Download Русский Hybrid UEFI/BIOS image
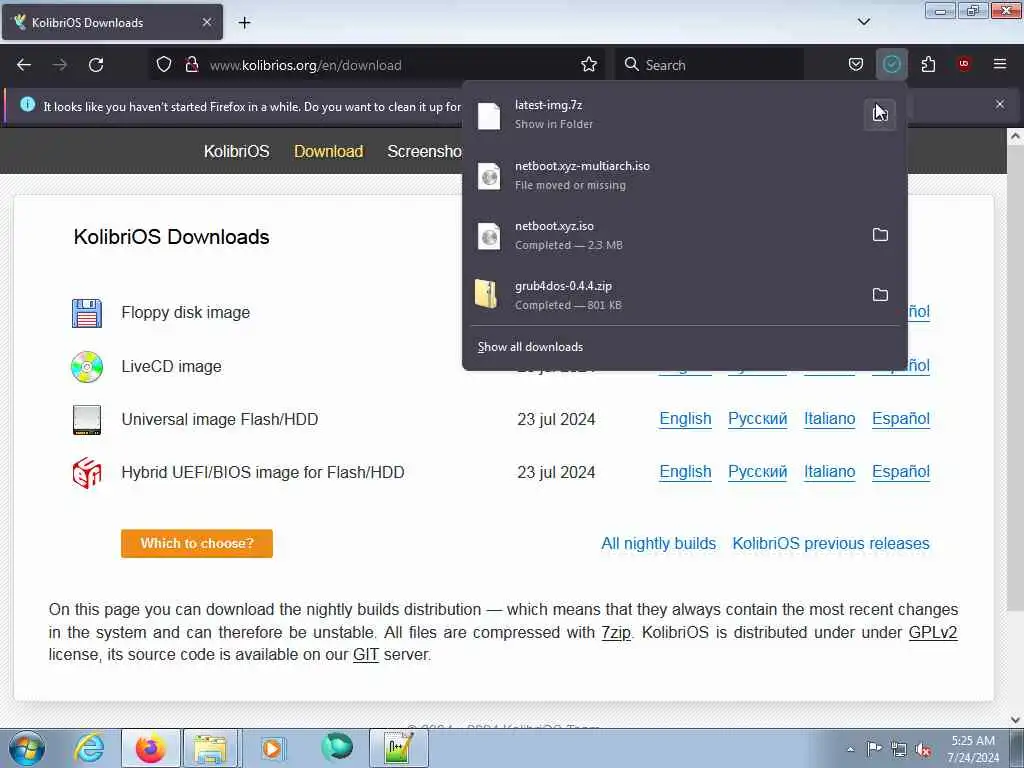The image size is (1024, 768). [x=758, y=472]
